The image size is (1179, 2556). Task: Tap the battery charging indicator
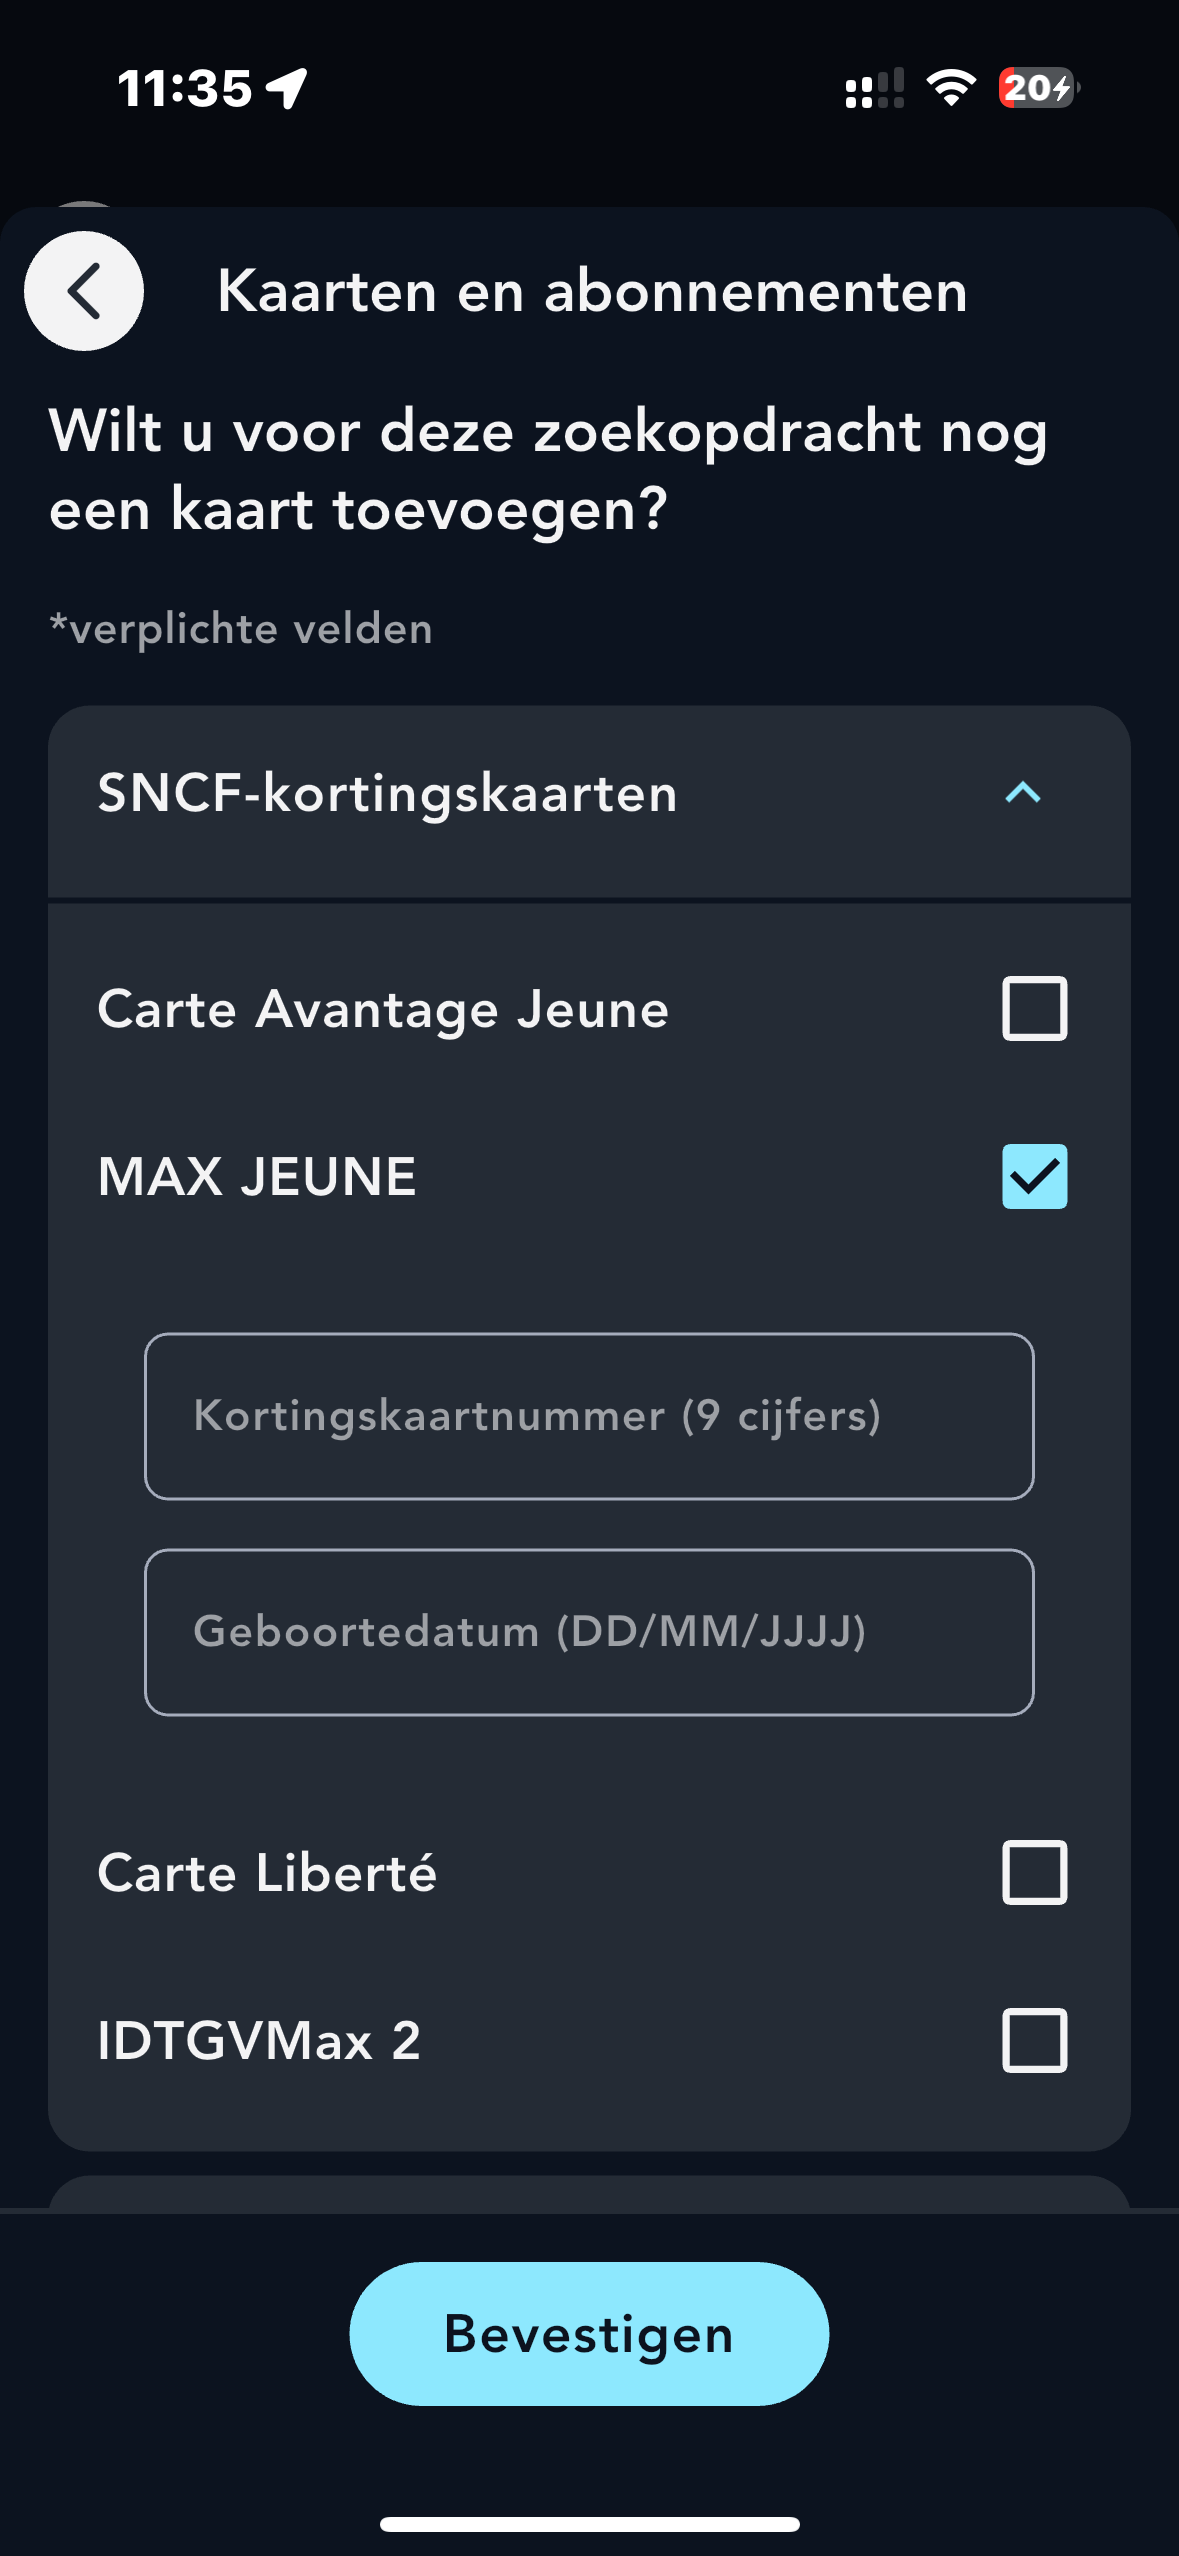[x=1038, y=88]
